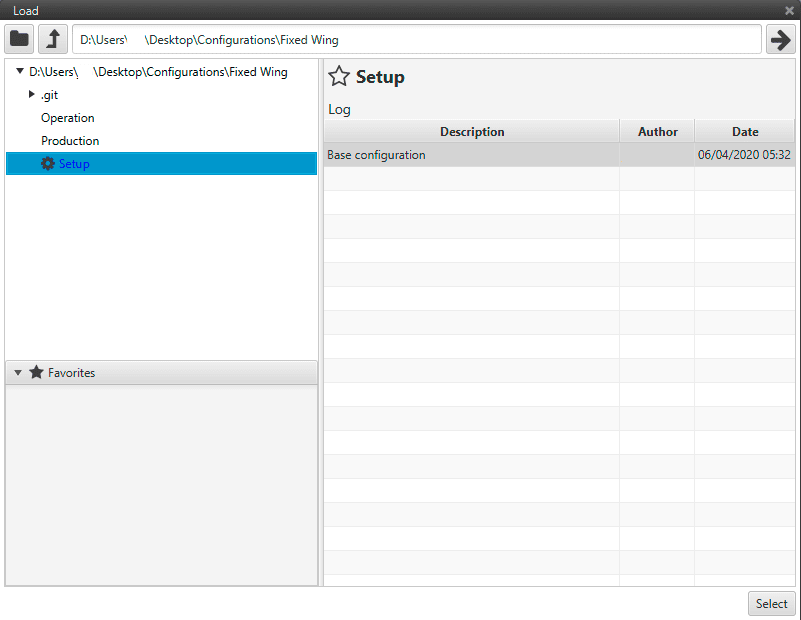The image size is (801, 620).
Task: Close the Load dialog
Action: pos(789,10)
